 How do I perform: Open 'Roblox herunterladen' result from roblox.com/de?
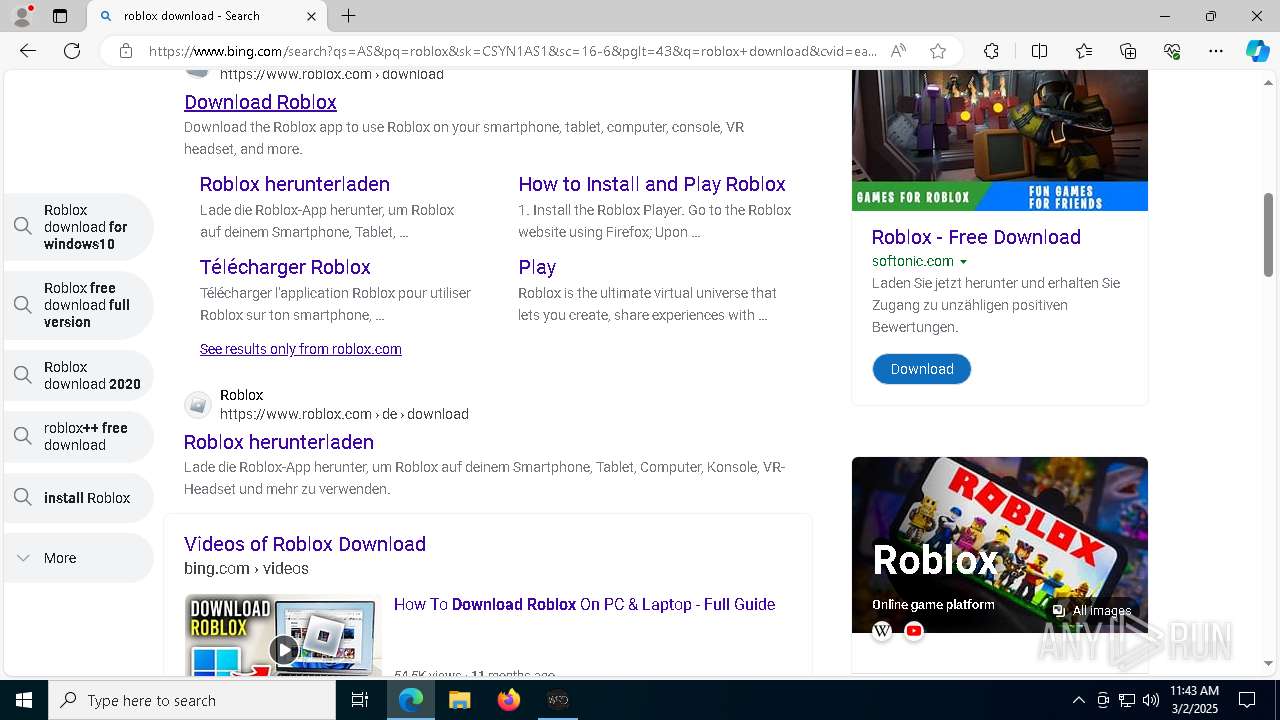point(279,442)
